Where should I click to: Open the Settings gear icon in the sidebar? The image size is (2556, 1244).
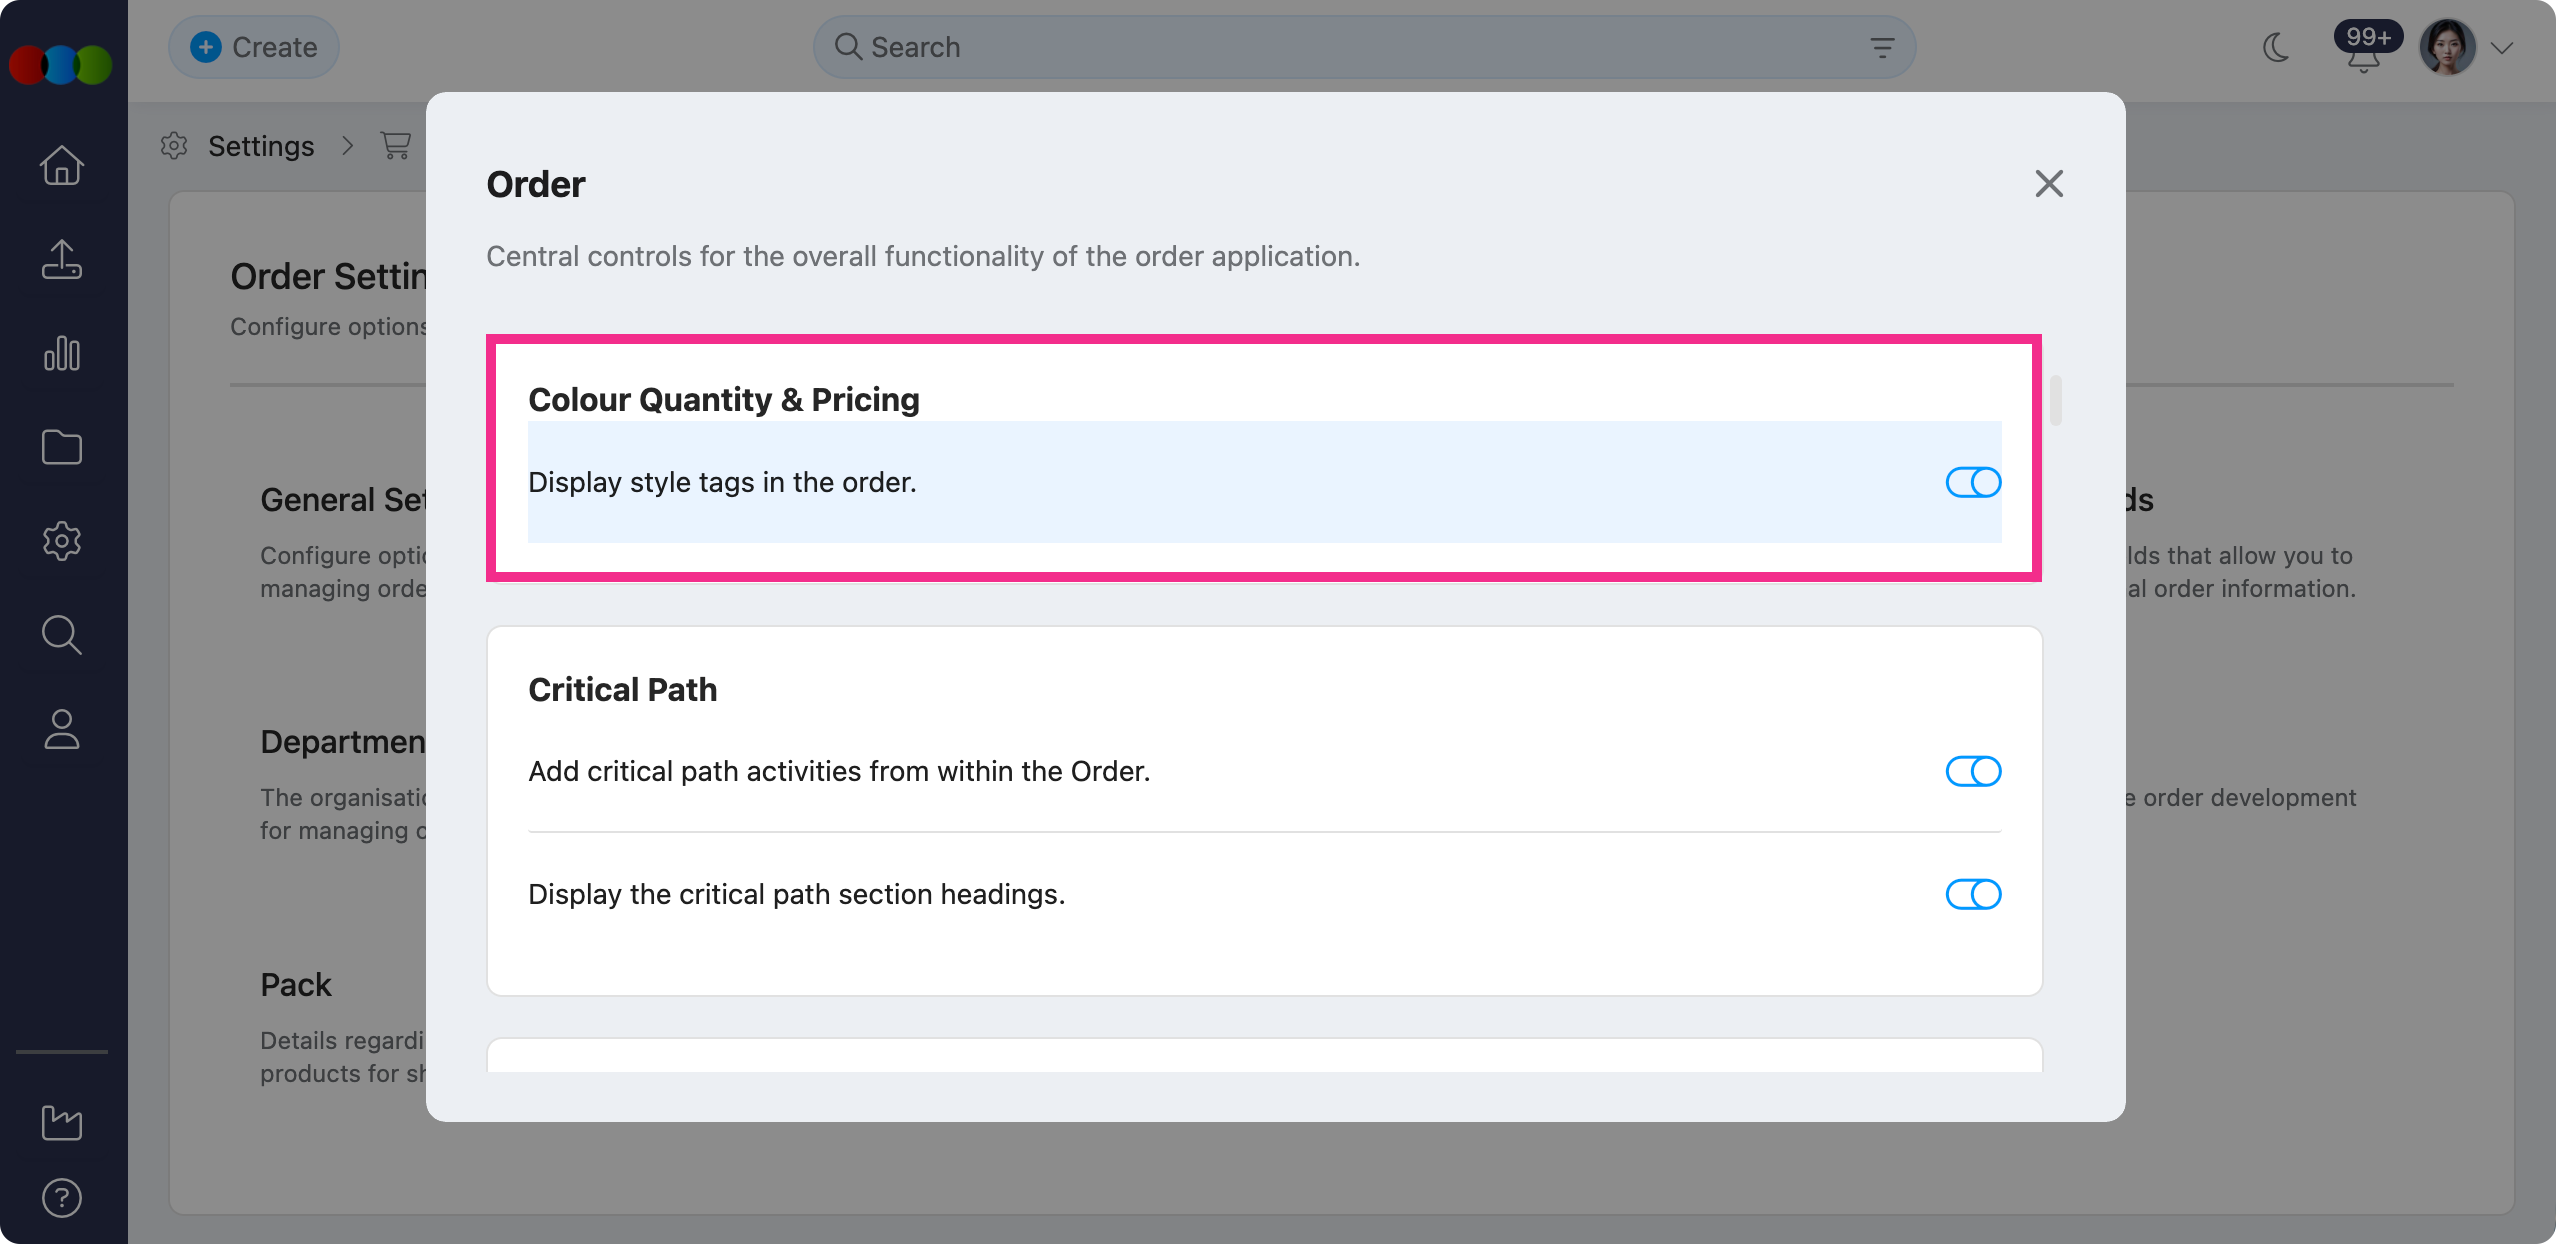pos(61,541)
